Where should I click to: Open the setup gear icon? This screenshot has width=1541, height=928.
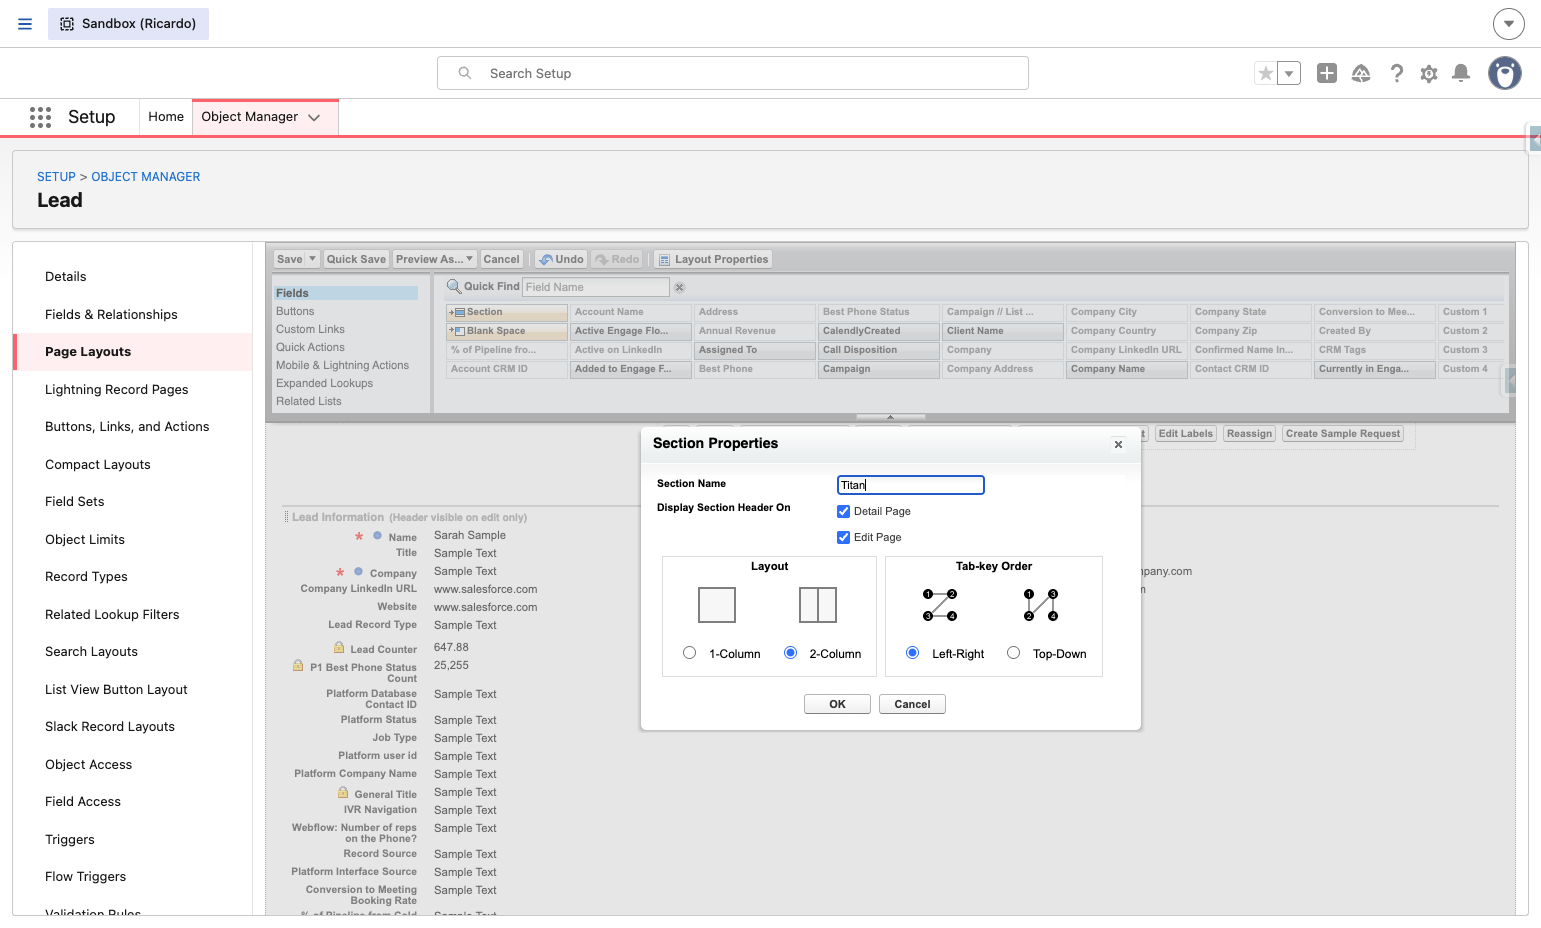[1429, 73]
